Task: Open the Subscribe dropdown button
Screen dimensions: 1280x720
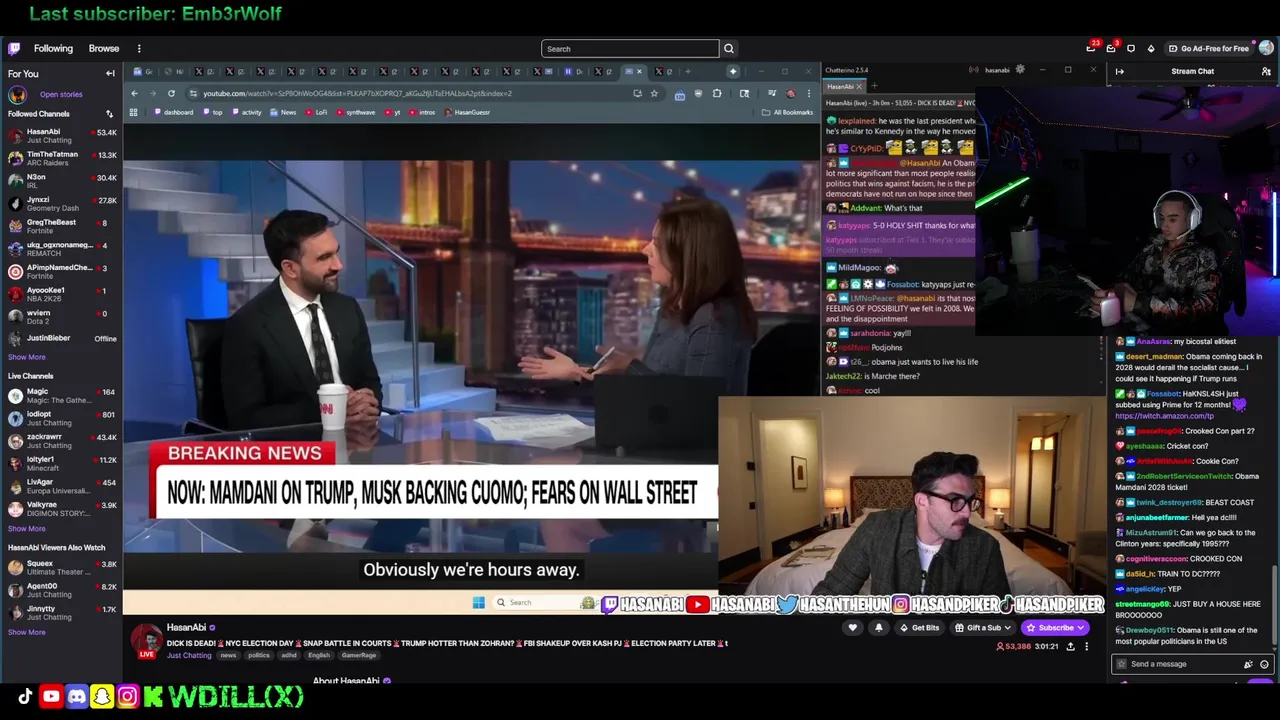Action: [x=1055, y=628]
